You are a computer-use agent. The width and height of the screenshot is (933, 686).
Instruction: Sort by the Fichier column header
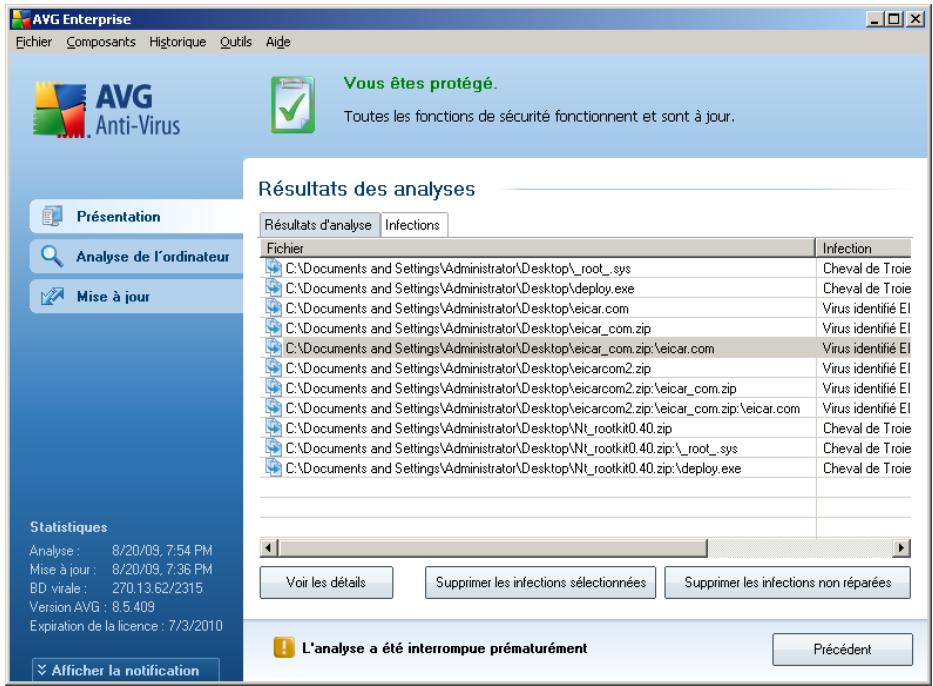[x=537, y=248]
